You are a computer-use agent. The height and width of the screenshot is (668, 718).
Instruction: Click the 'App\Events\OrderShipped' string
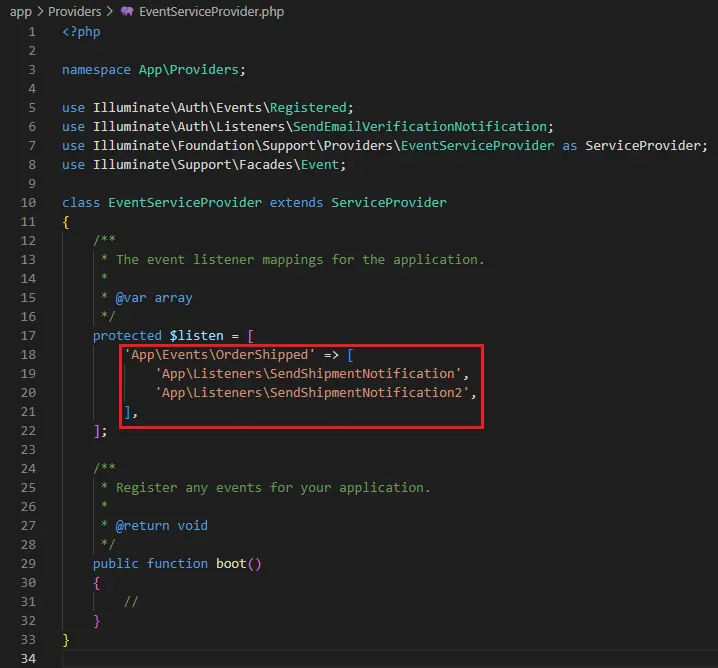[219, 355]
